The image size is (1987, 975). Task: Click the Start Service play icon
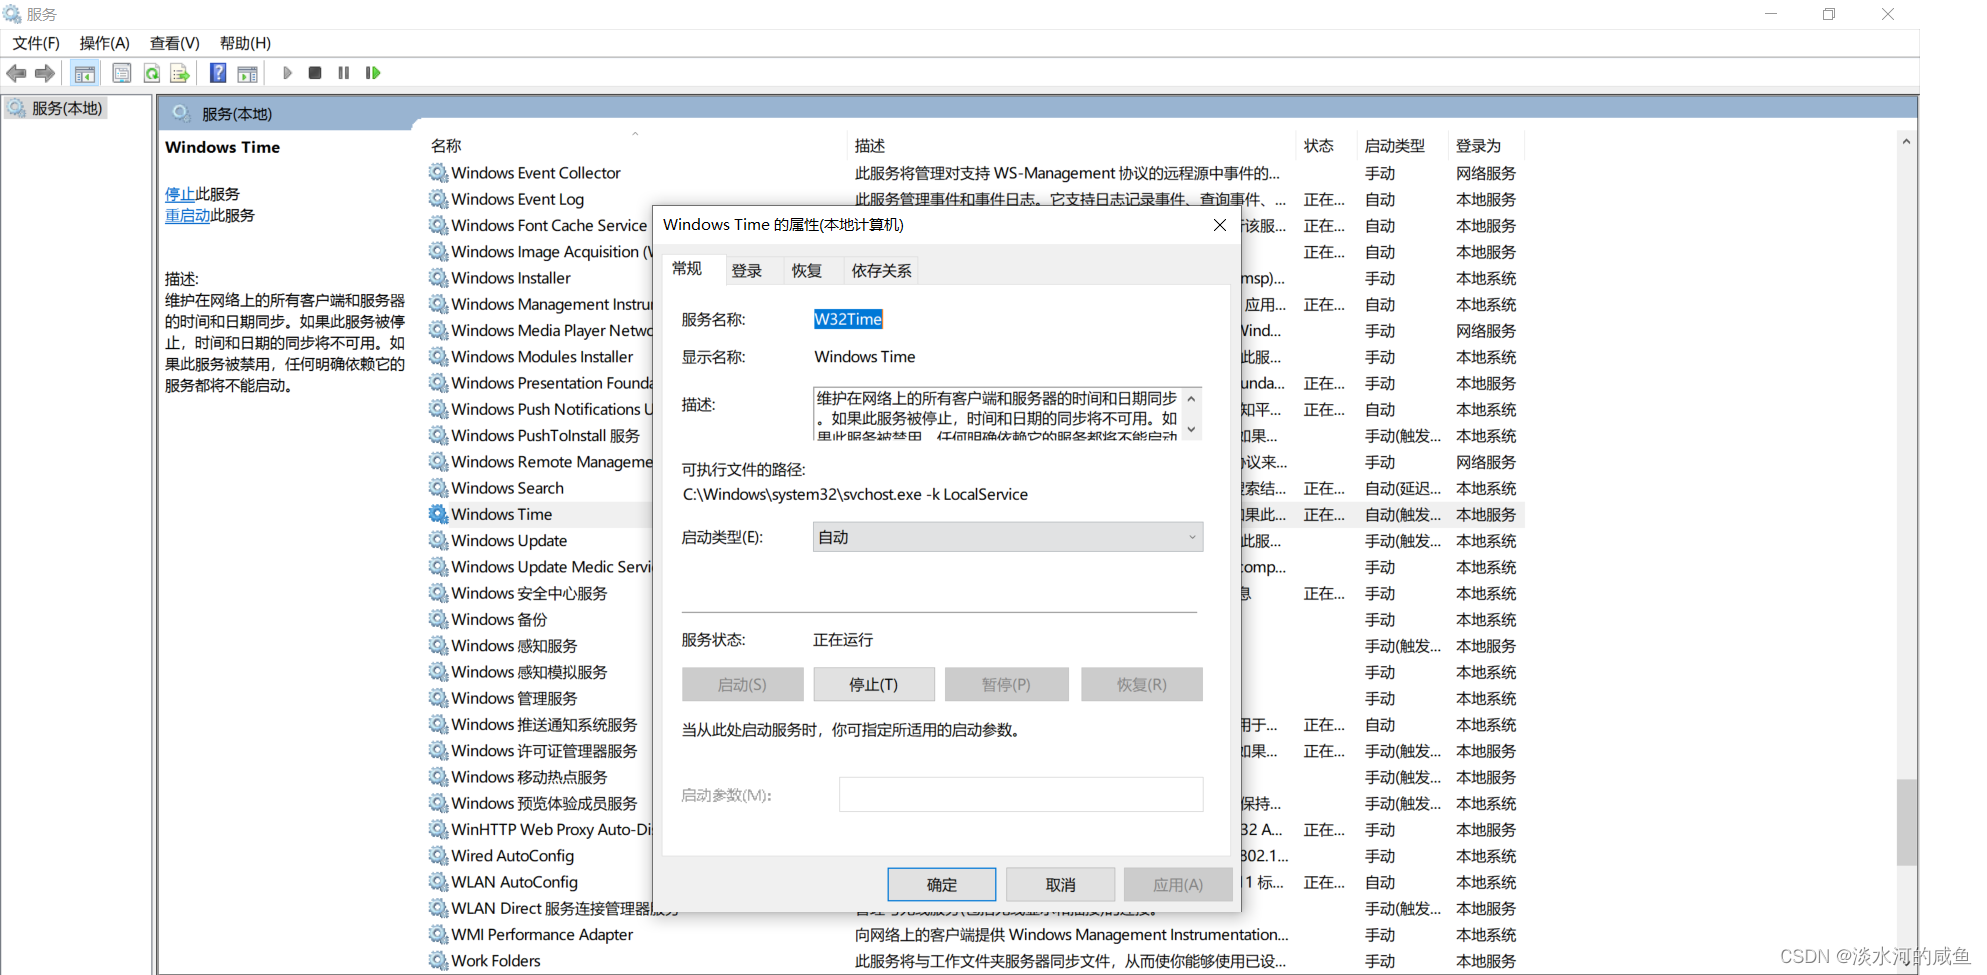click(287, 73)
